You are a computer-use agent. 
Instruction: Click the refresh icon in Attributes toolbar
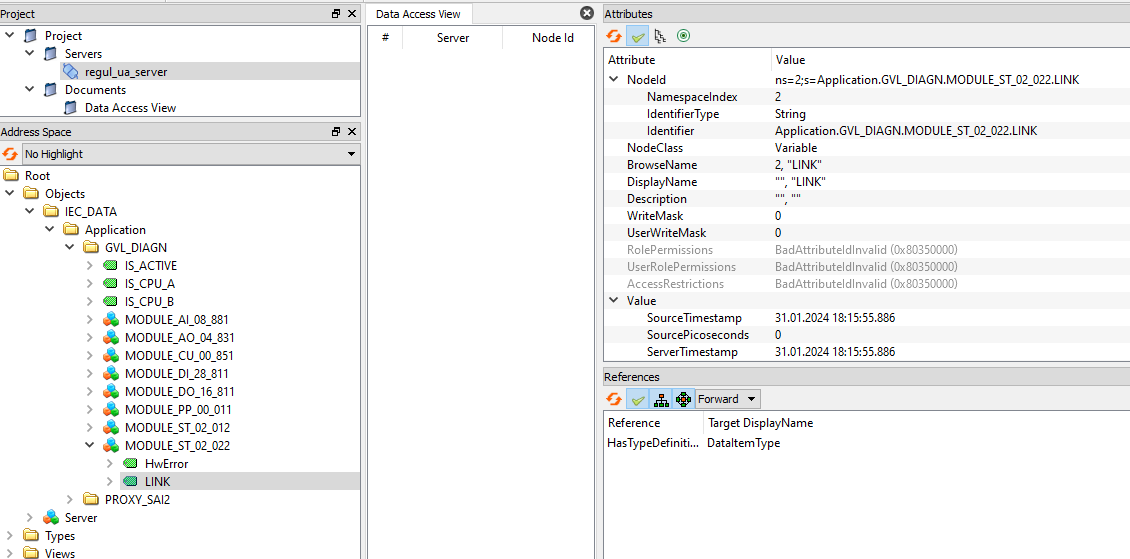(614, 36)
